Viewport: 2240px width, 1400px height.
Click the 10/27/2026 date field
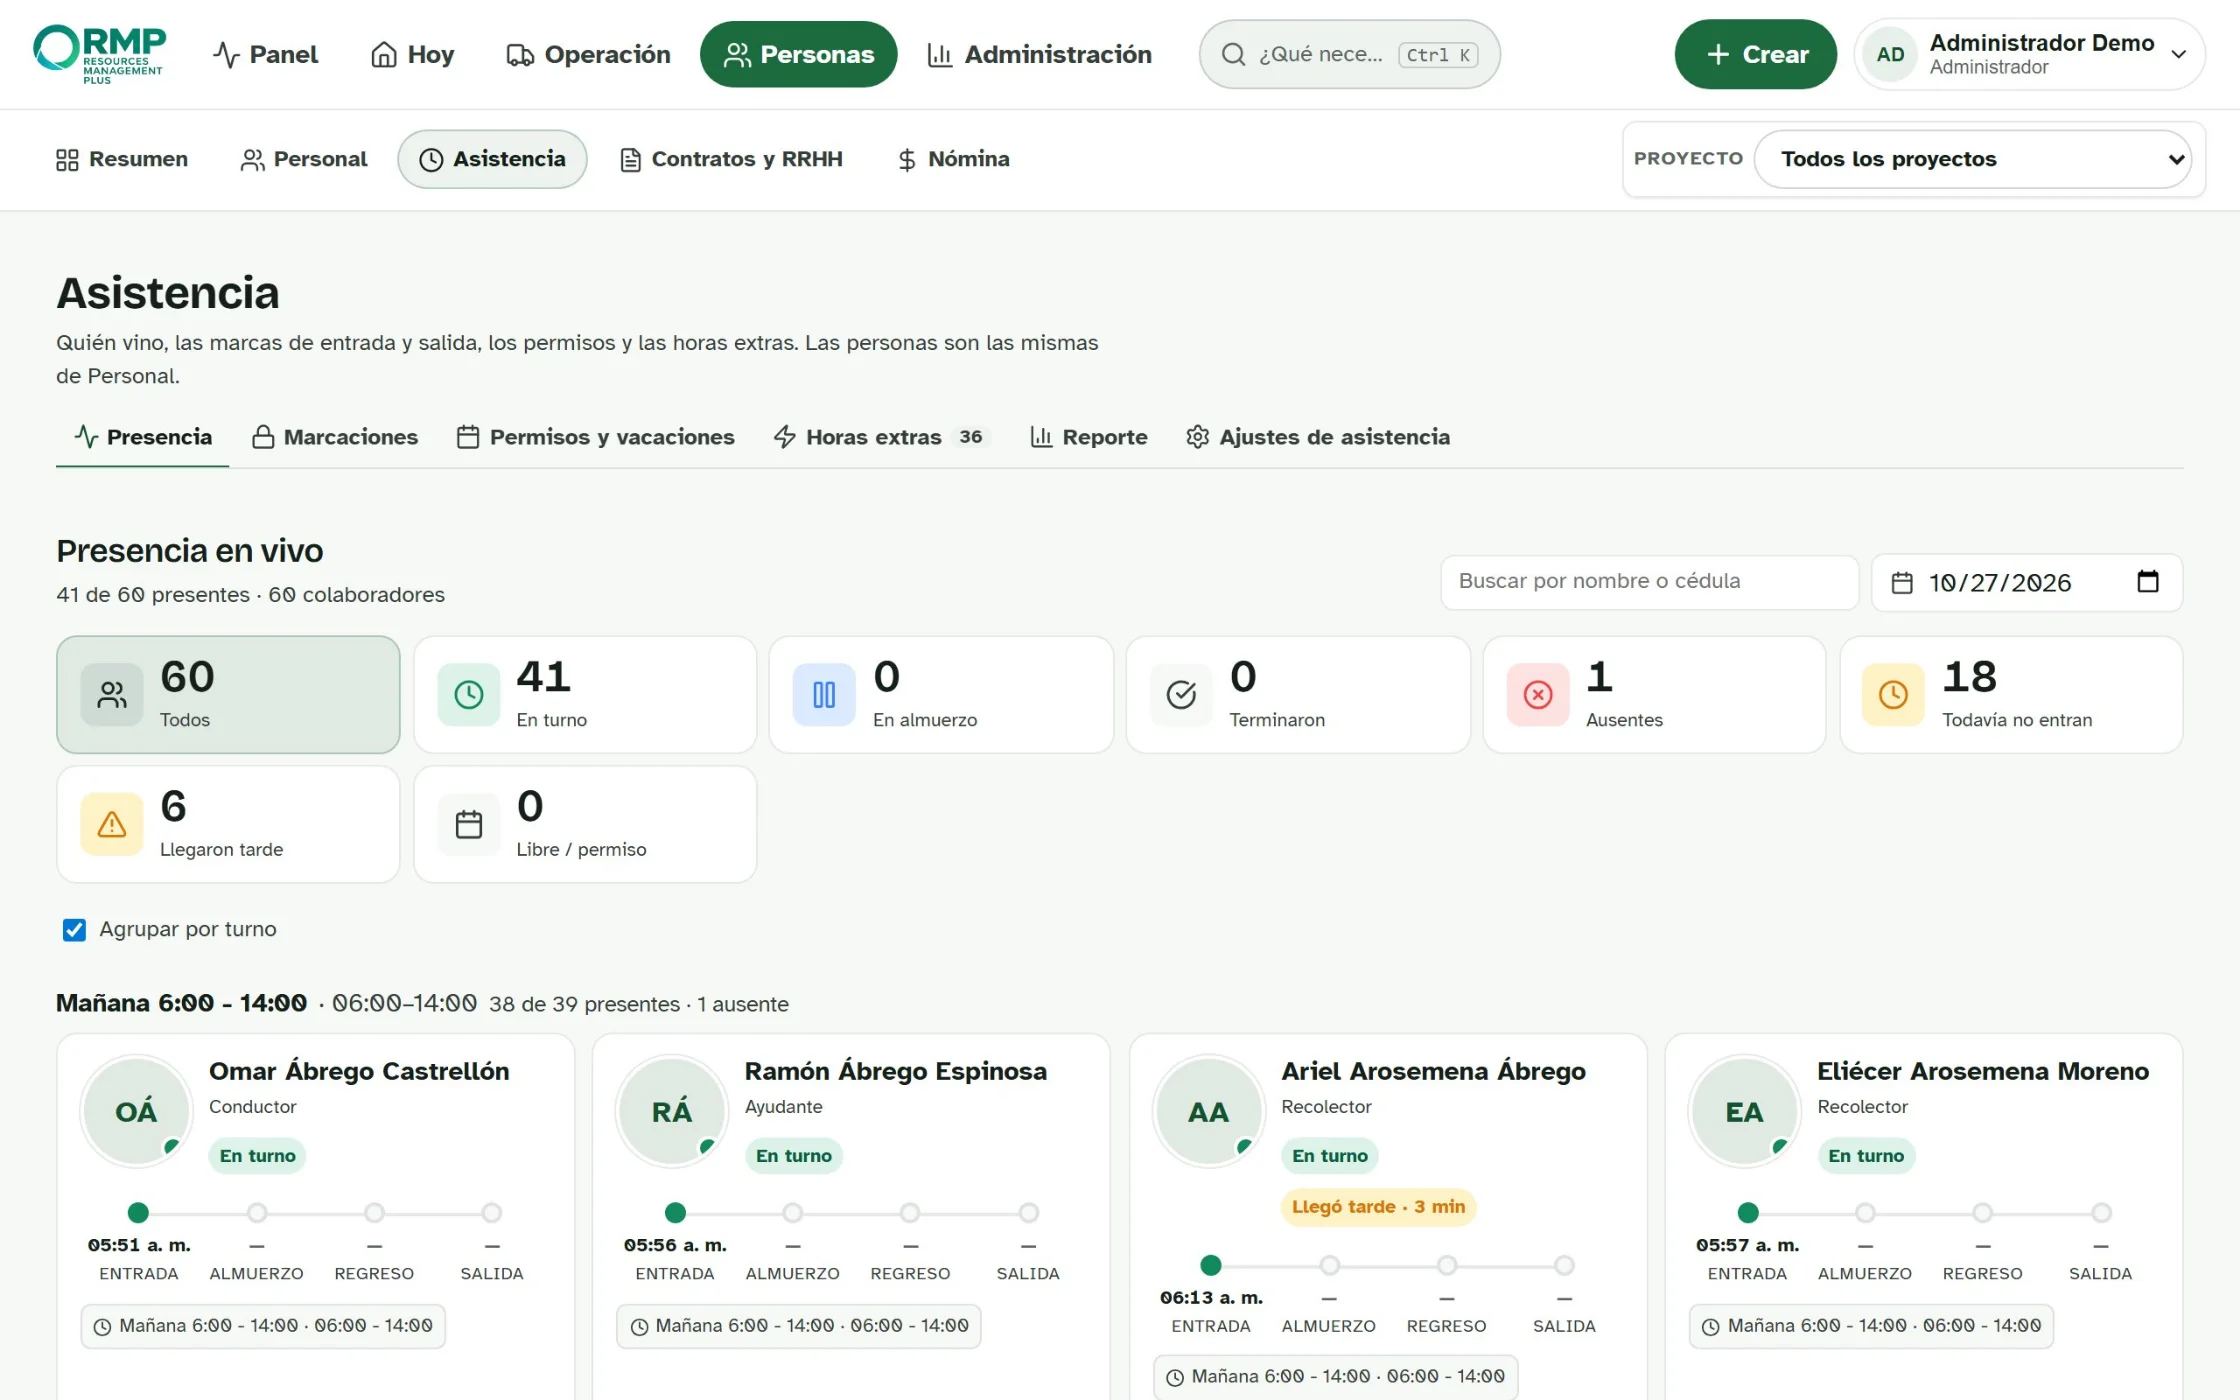point(2026,582)
